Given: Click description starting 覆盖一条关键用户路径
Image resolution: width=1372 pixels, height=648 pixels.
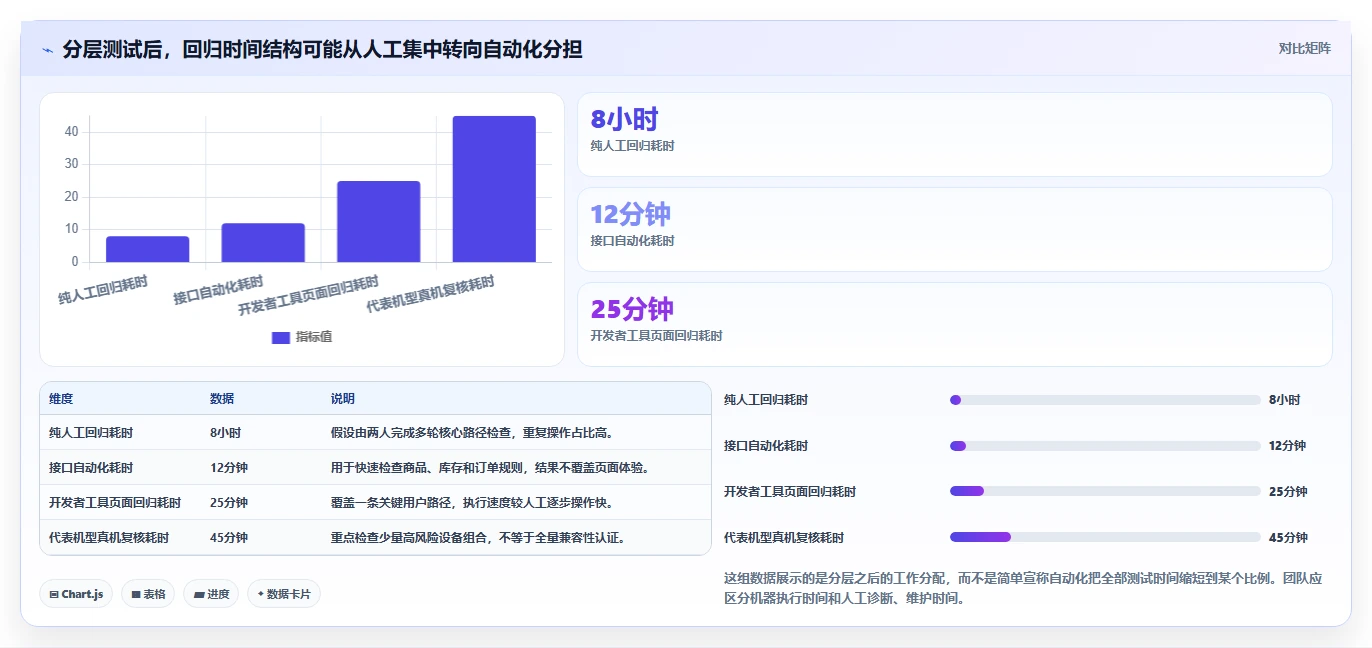Looking at the screenshot, I should [472, 503].
